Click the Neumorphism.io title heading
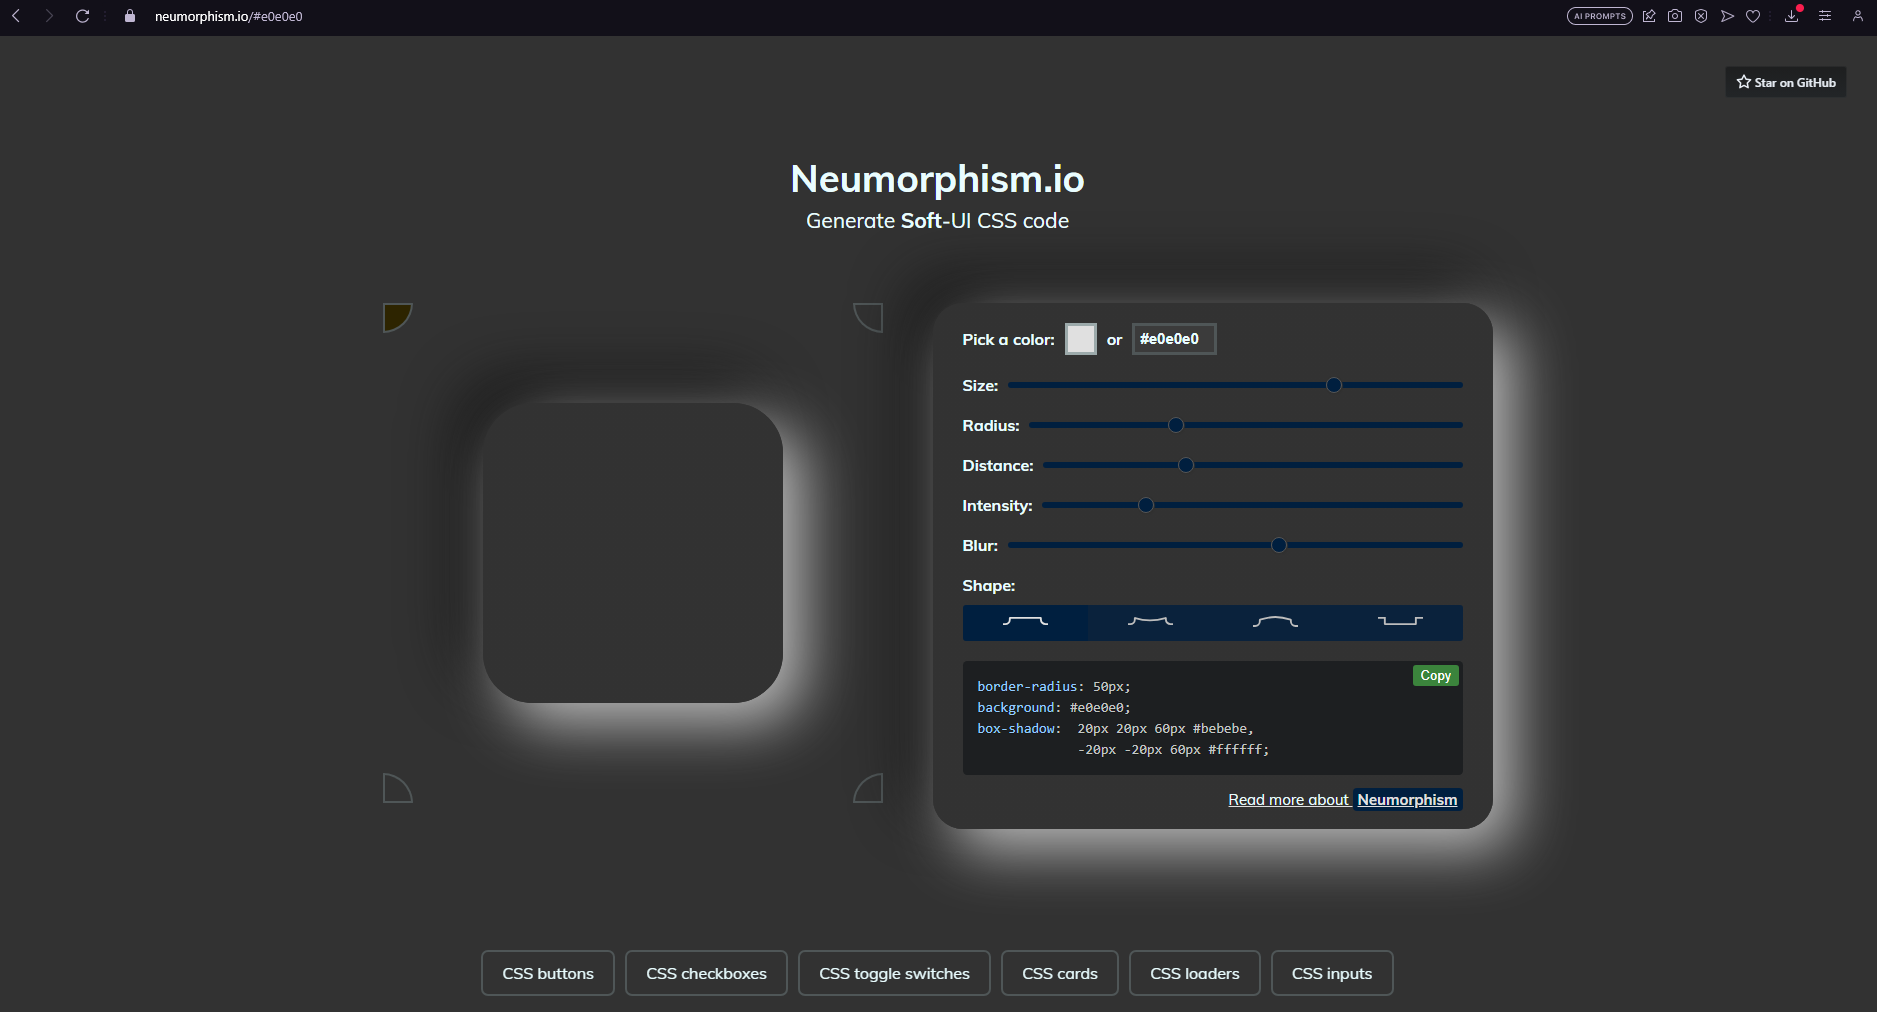Viewport: 1877px width, 1012px height. (937, 179)
